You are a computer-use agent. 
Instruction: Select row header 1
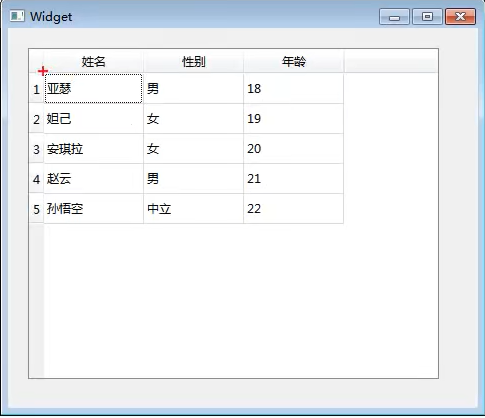point(36,89)
